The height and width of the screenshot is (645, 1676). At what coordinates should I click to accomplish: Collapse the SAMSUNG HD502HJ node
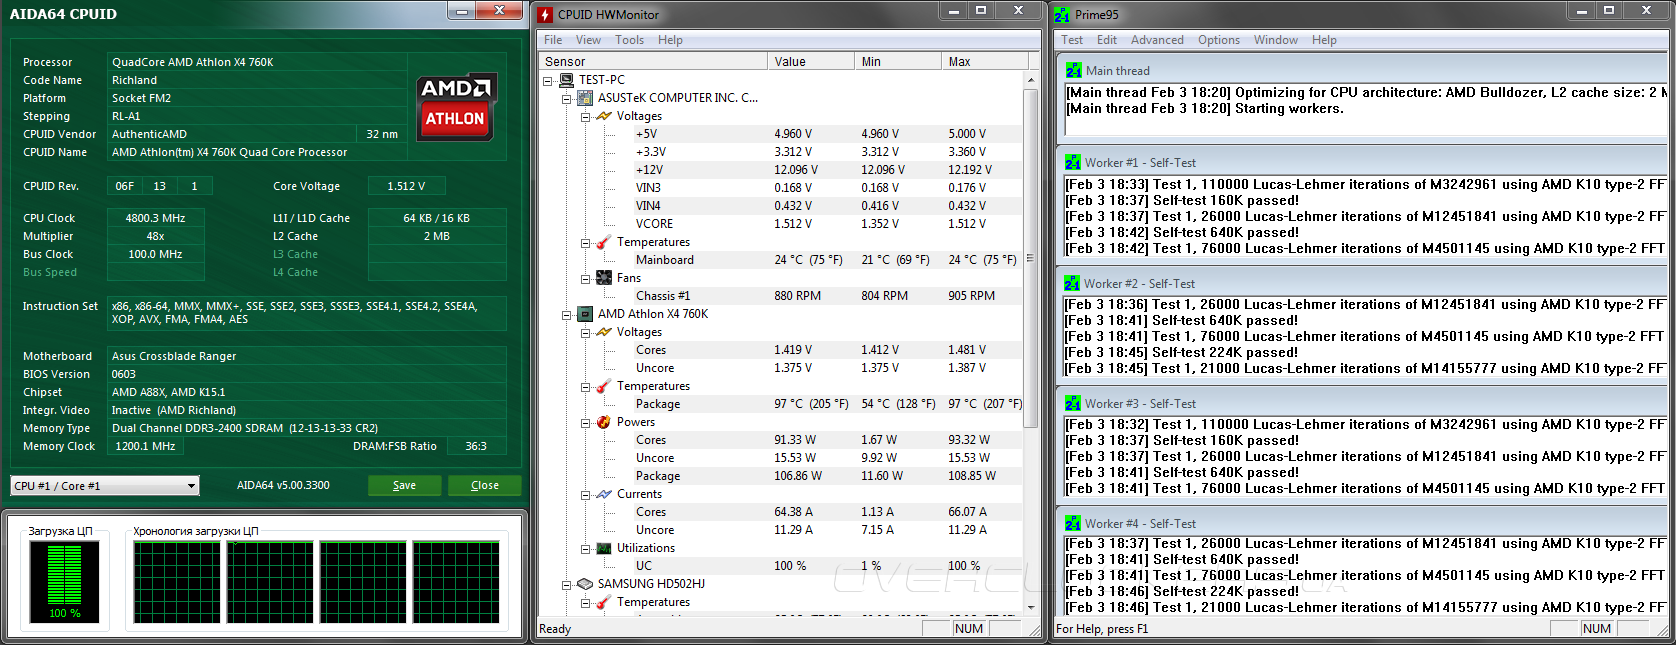click(566, 584)
